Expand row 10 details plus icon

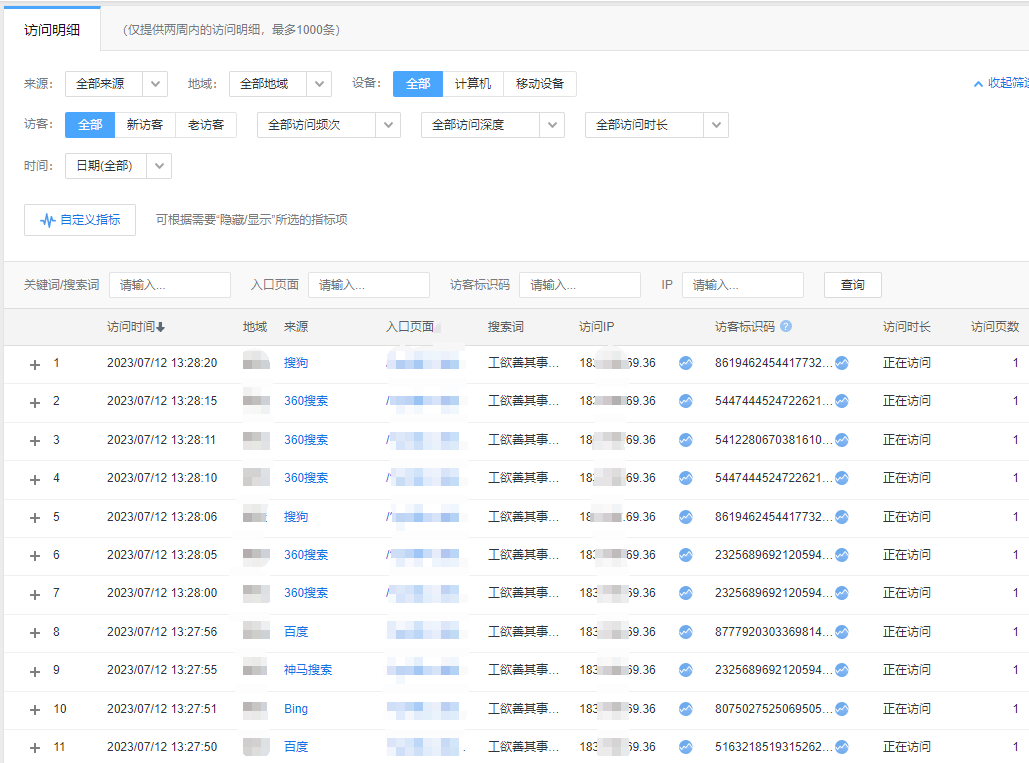(x=35, y=709)
